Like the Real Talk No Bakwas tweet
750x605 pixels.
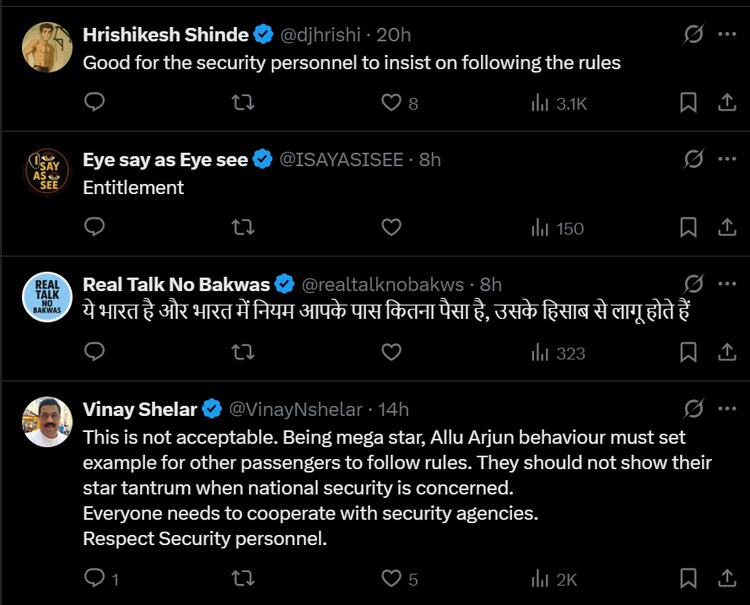coord(393,352)
